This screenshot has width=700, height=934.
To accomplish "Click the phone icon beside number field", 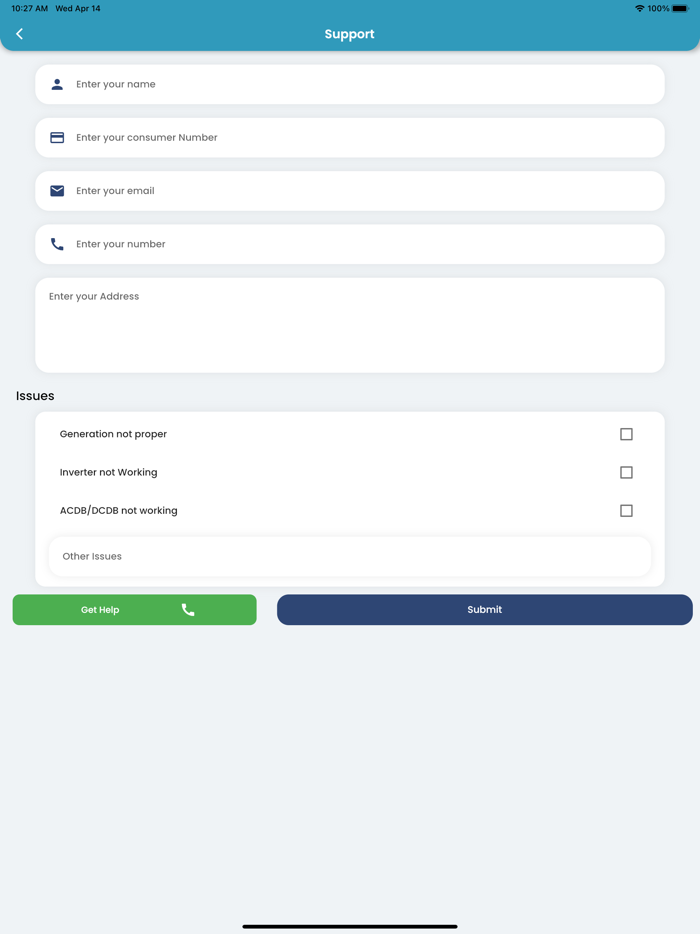I will point(57,244).
